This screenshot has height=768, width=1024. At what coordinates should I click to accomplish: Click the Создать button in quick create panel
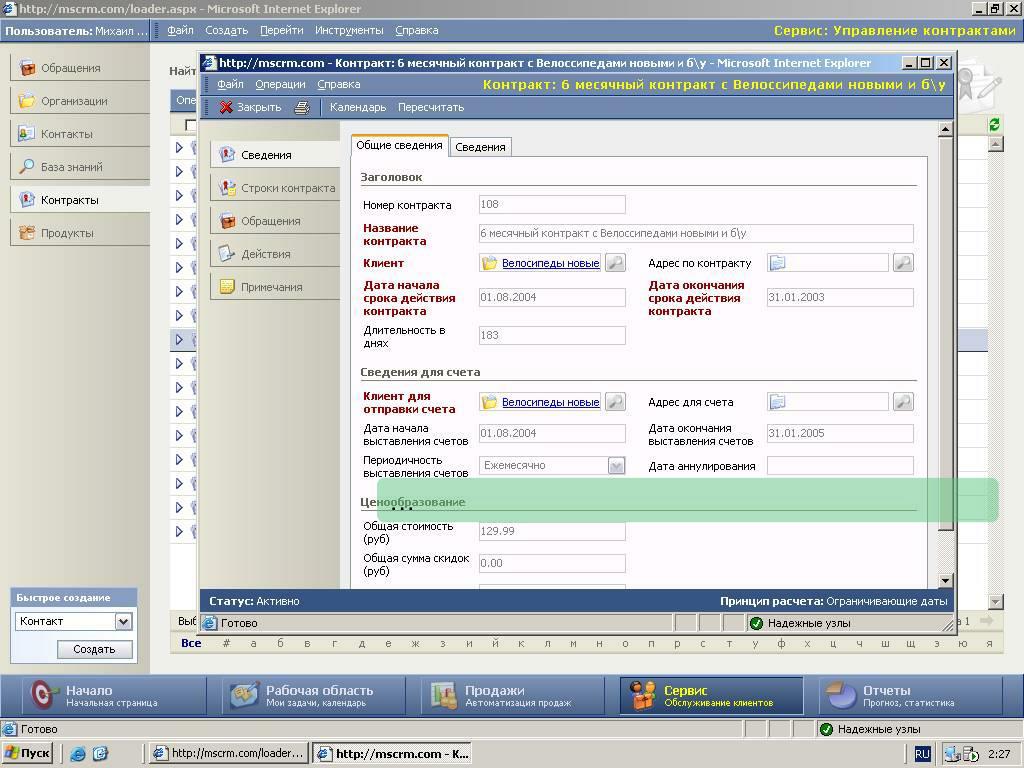click(94, 650)
